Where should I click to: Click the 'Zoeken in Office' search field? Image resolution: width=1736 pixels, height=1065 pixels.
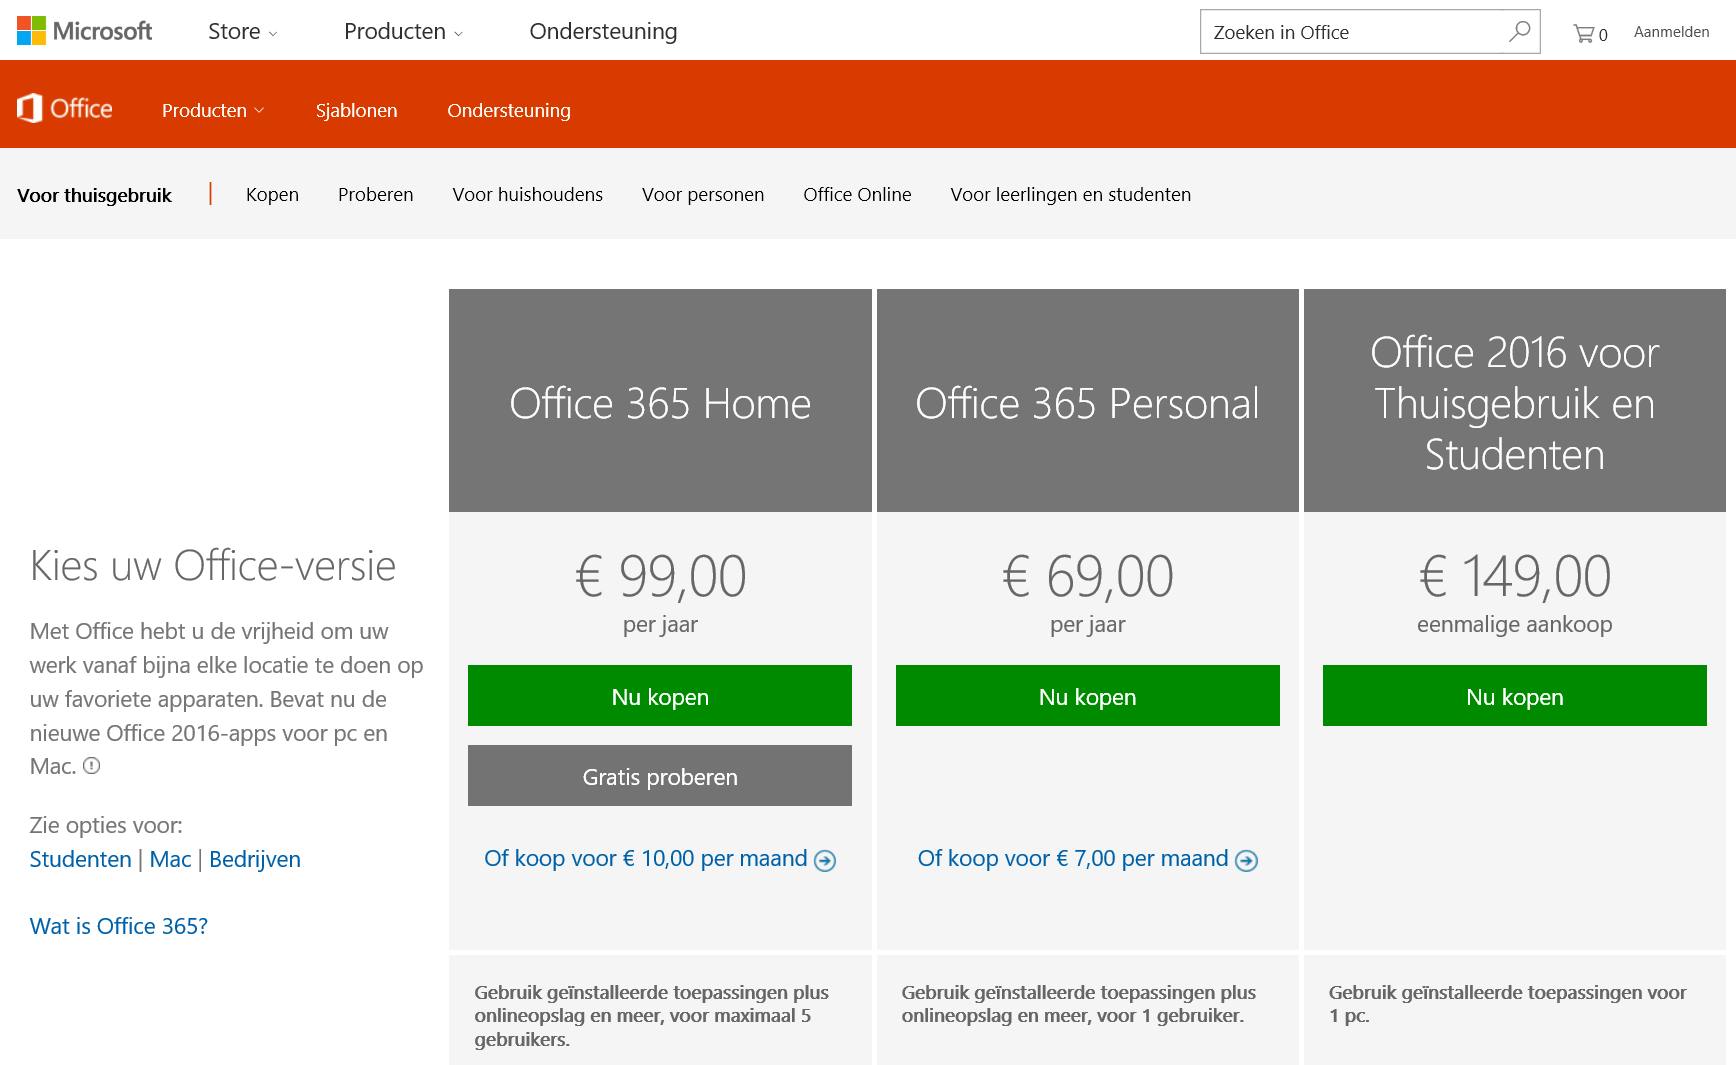[x=1350, y=32]
